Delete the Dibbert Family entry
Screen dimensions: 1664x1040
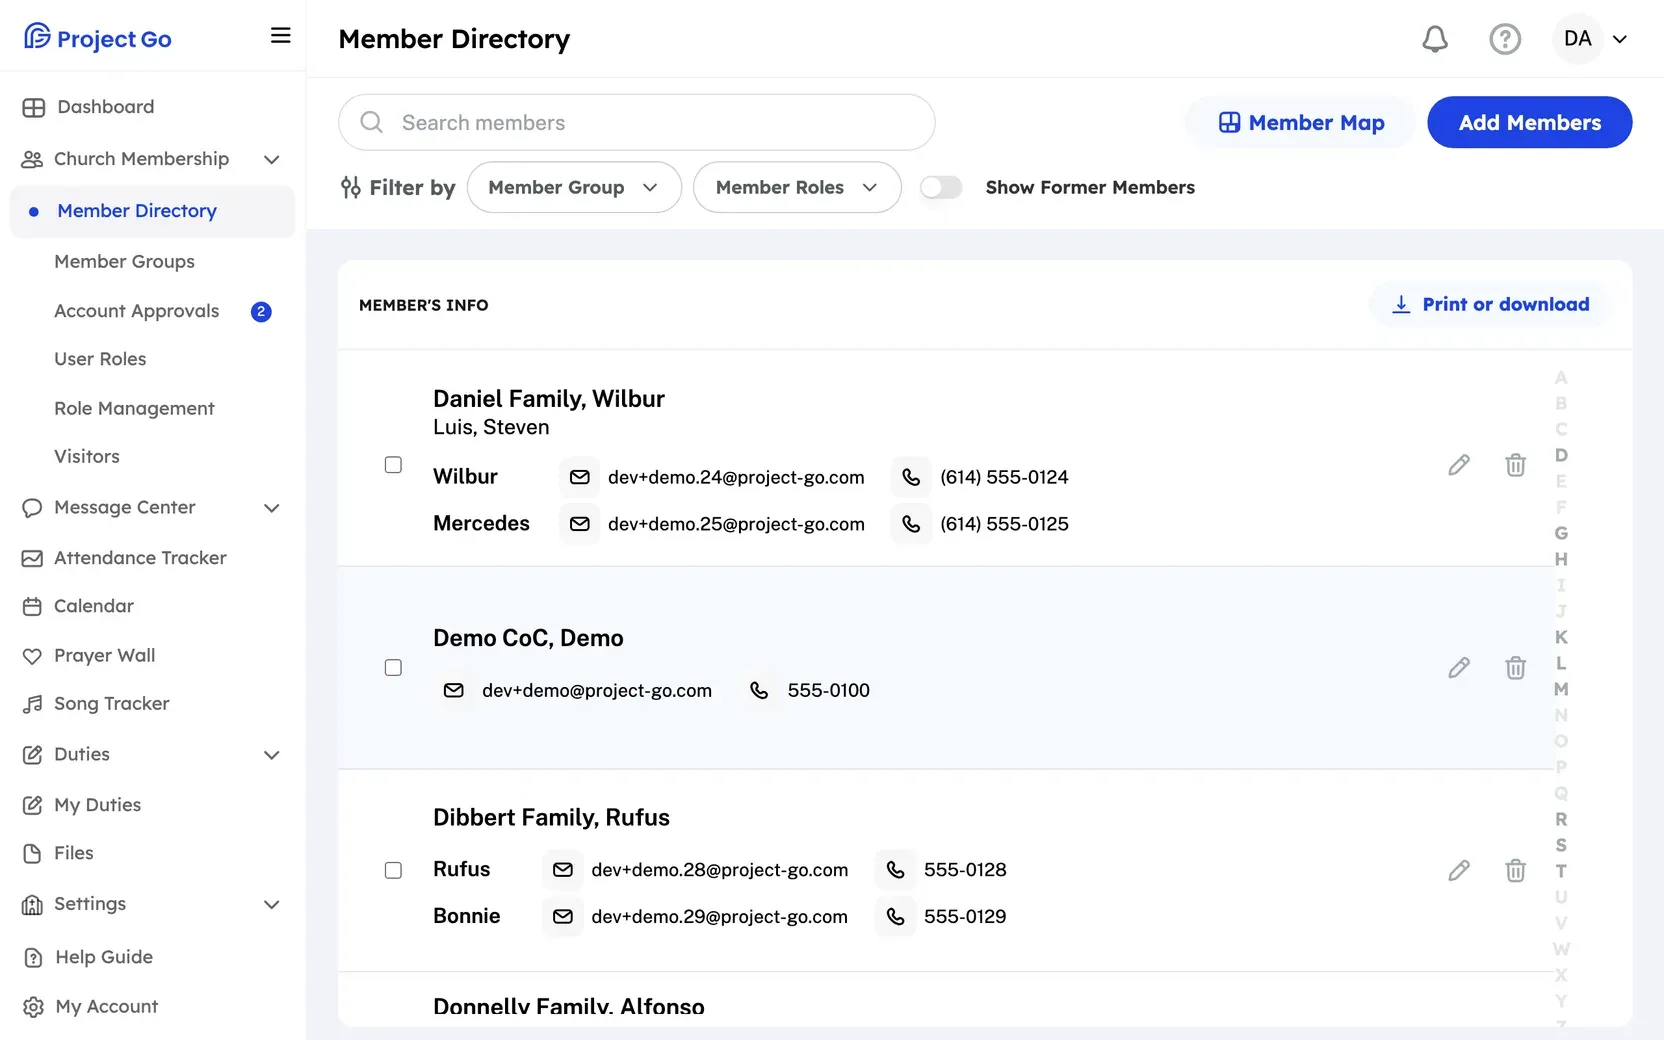[x=1516, y=871]
